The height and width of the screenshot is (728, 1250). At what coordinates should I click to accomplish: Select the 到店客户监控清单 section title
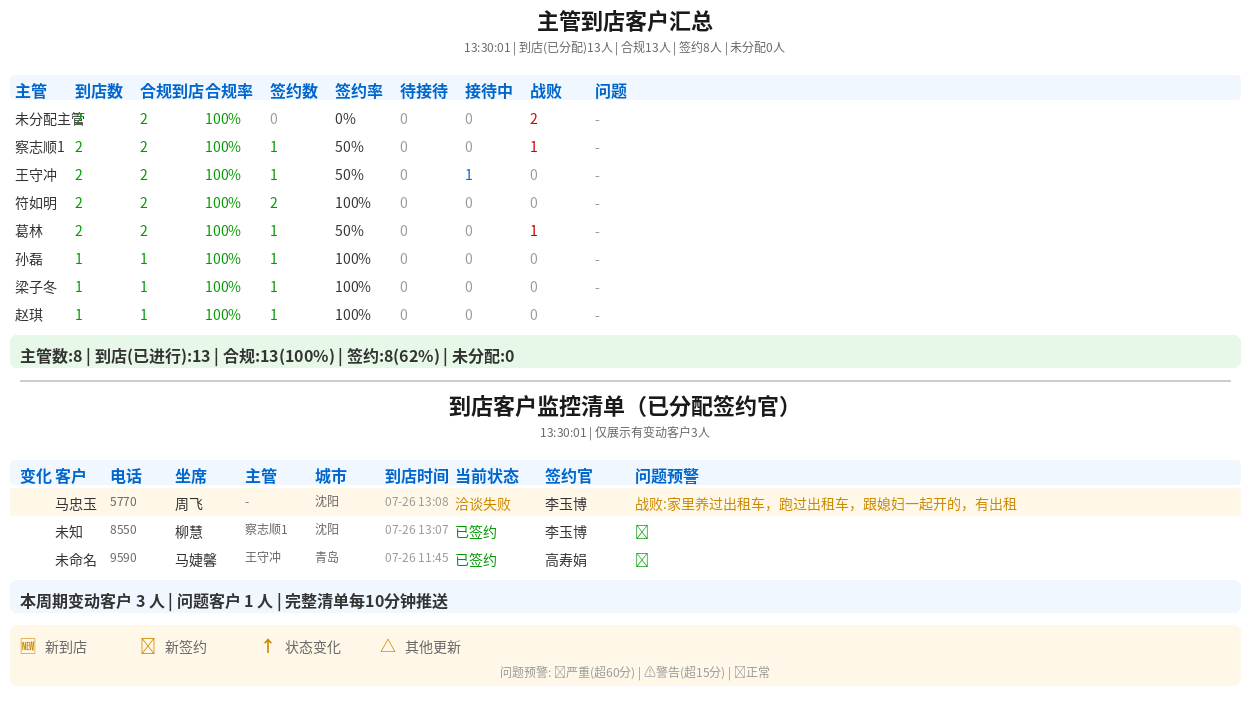(625, 406)
